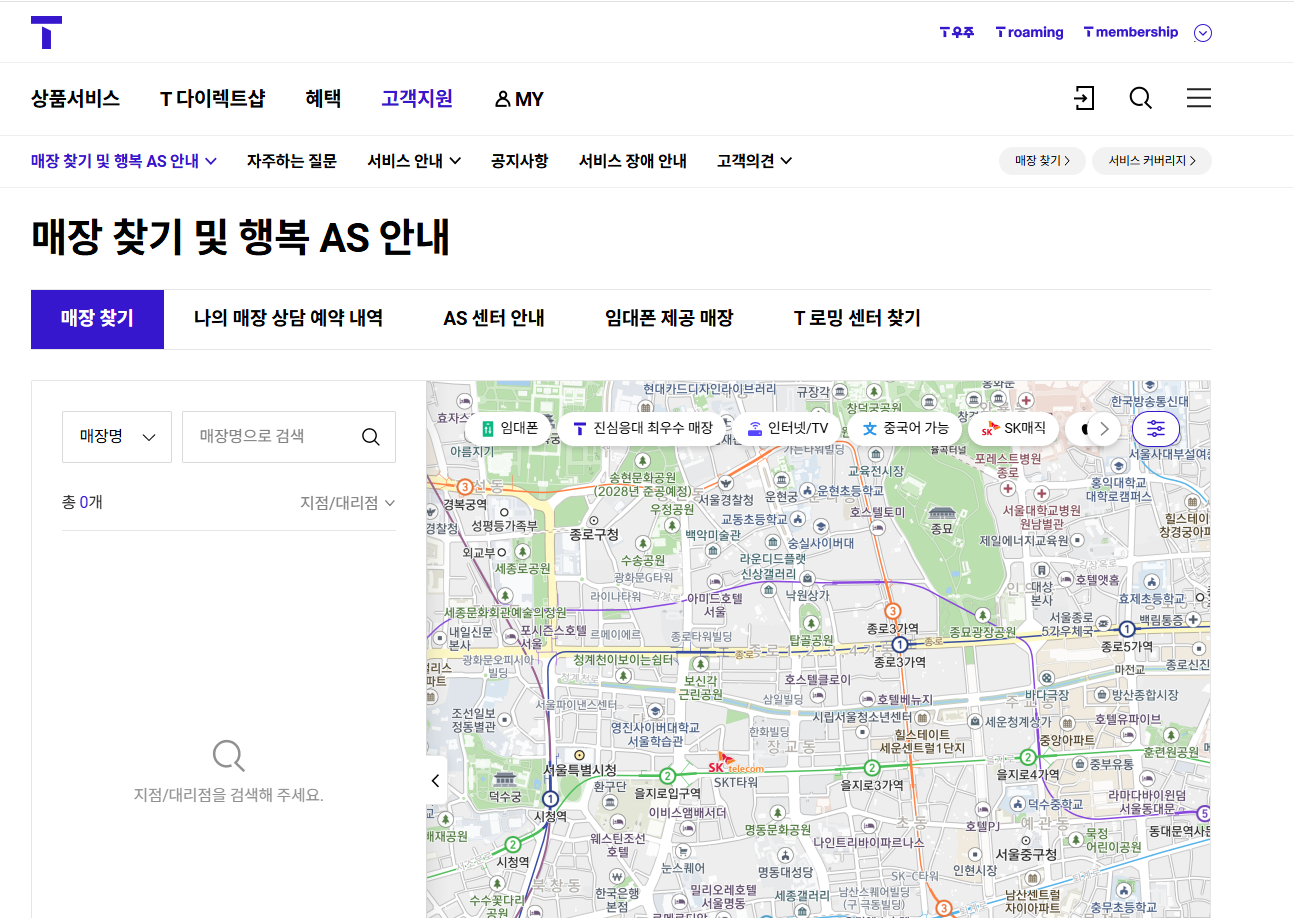Screen dimensions: 1294x918
Task: Select the 매장 찾기 tab
Action: [x=97, y=319]
